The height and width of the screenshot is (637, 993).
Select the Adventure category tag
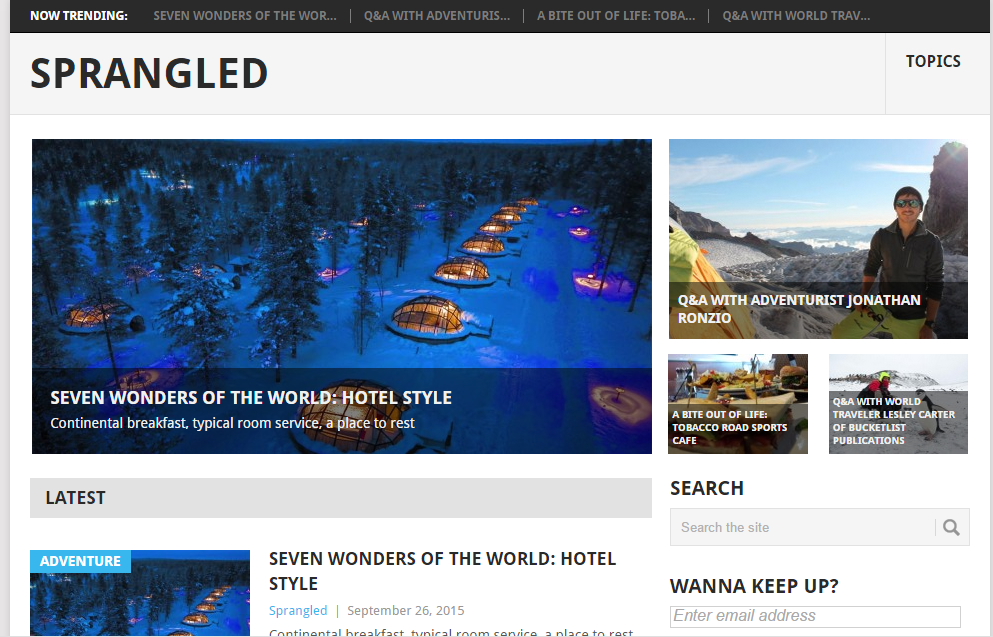pyautogui.click(x=80, y=561)
